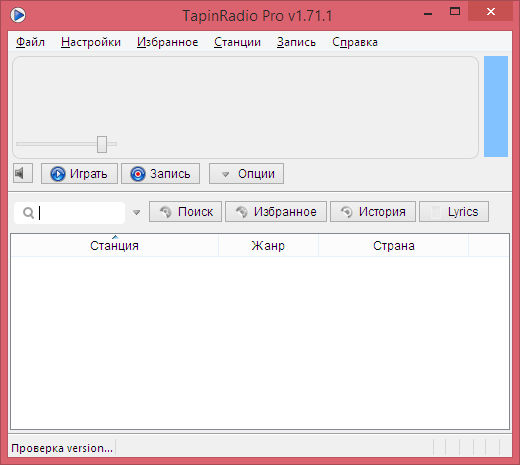The height and width of the screenshot is (465, 520).
Task: Close the TapinRadio Pro window
Action: (491, 12)
